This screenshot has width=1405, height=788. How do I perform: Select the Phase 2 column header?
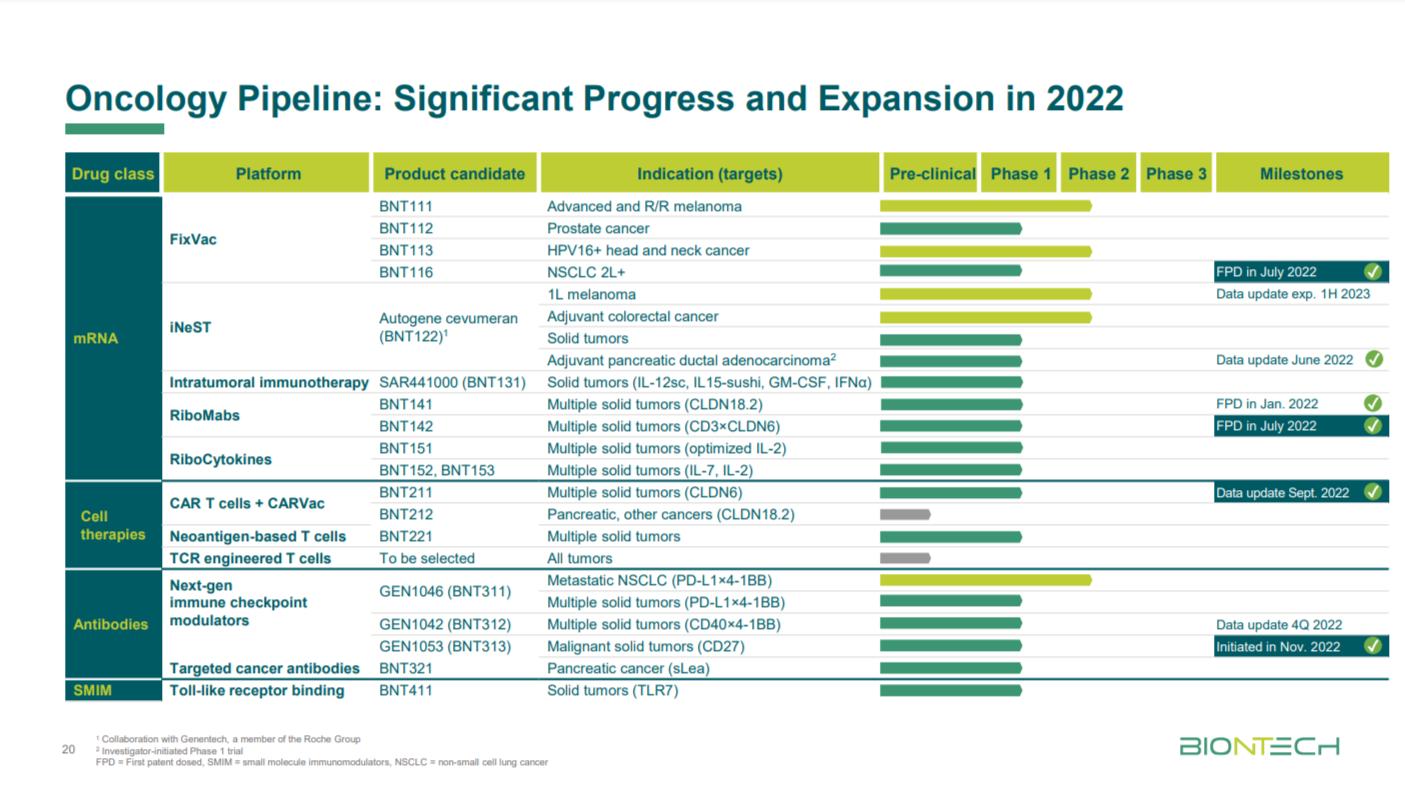pos(1098,173)
